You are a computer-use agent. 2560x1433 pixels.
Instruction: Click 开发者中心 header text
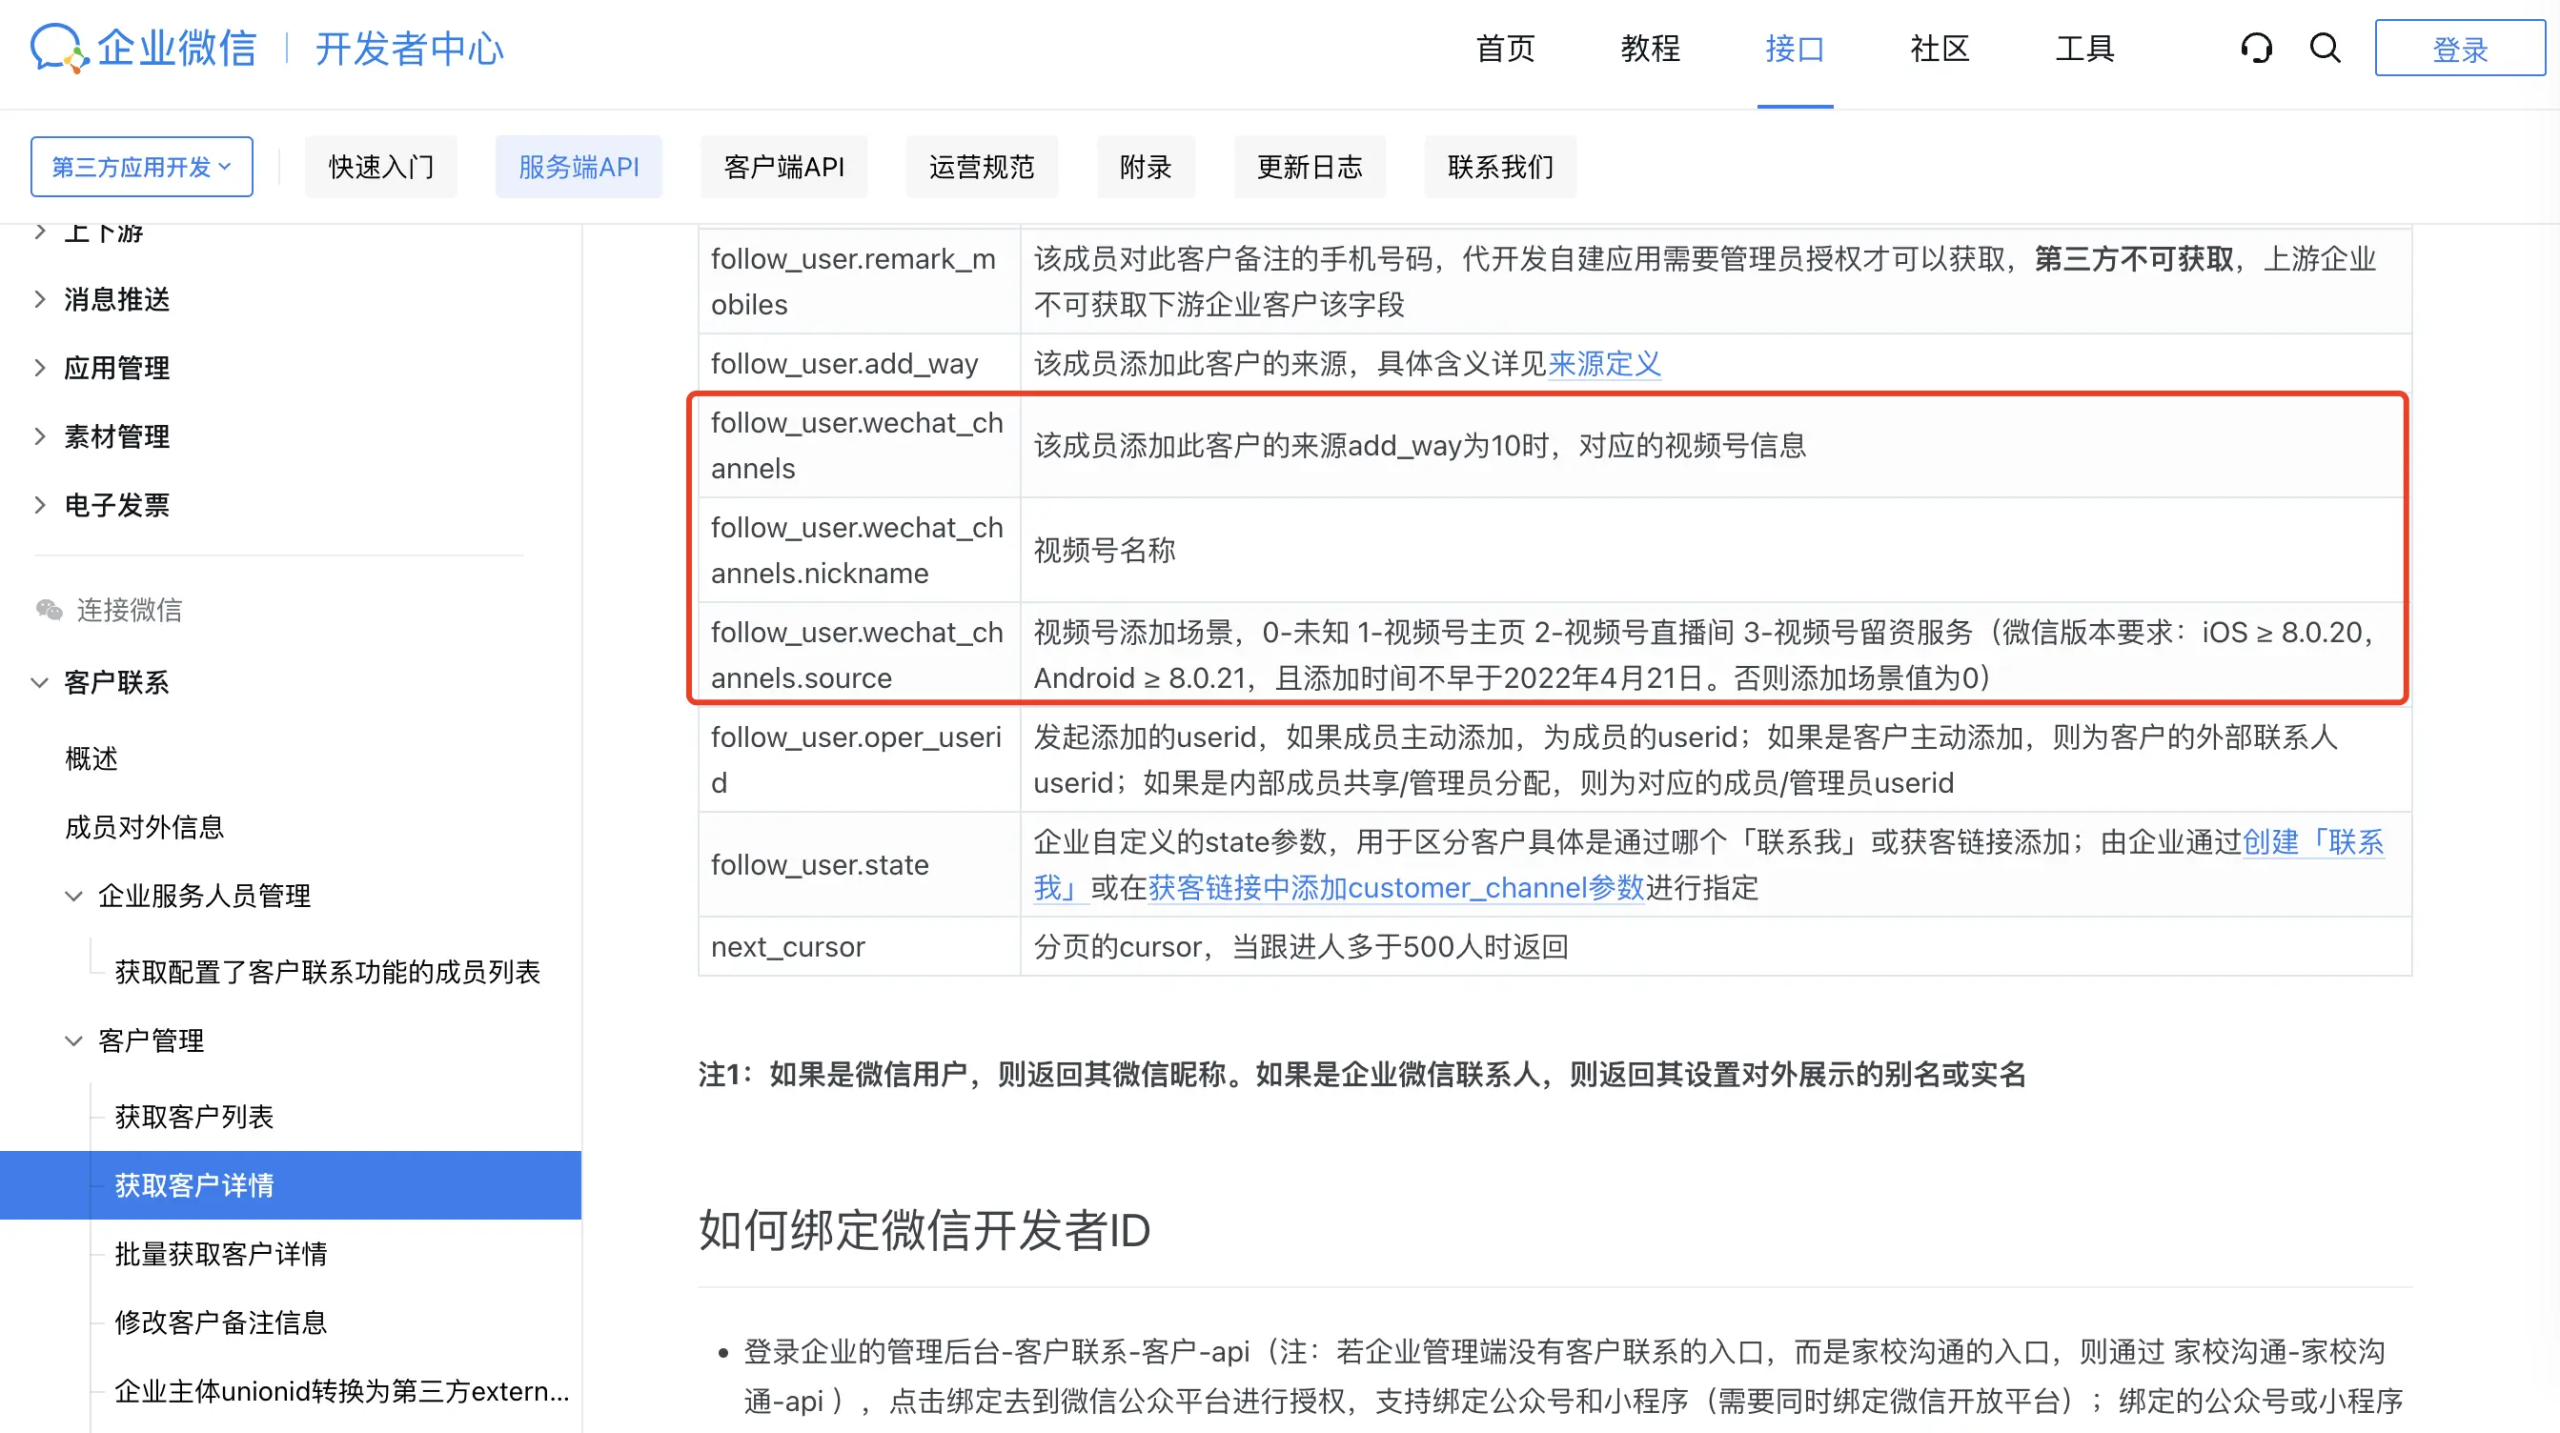[x=409, y=48]
